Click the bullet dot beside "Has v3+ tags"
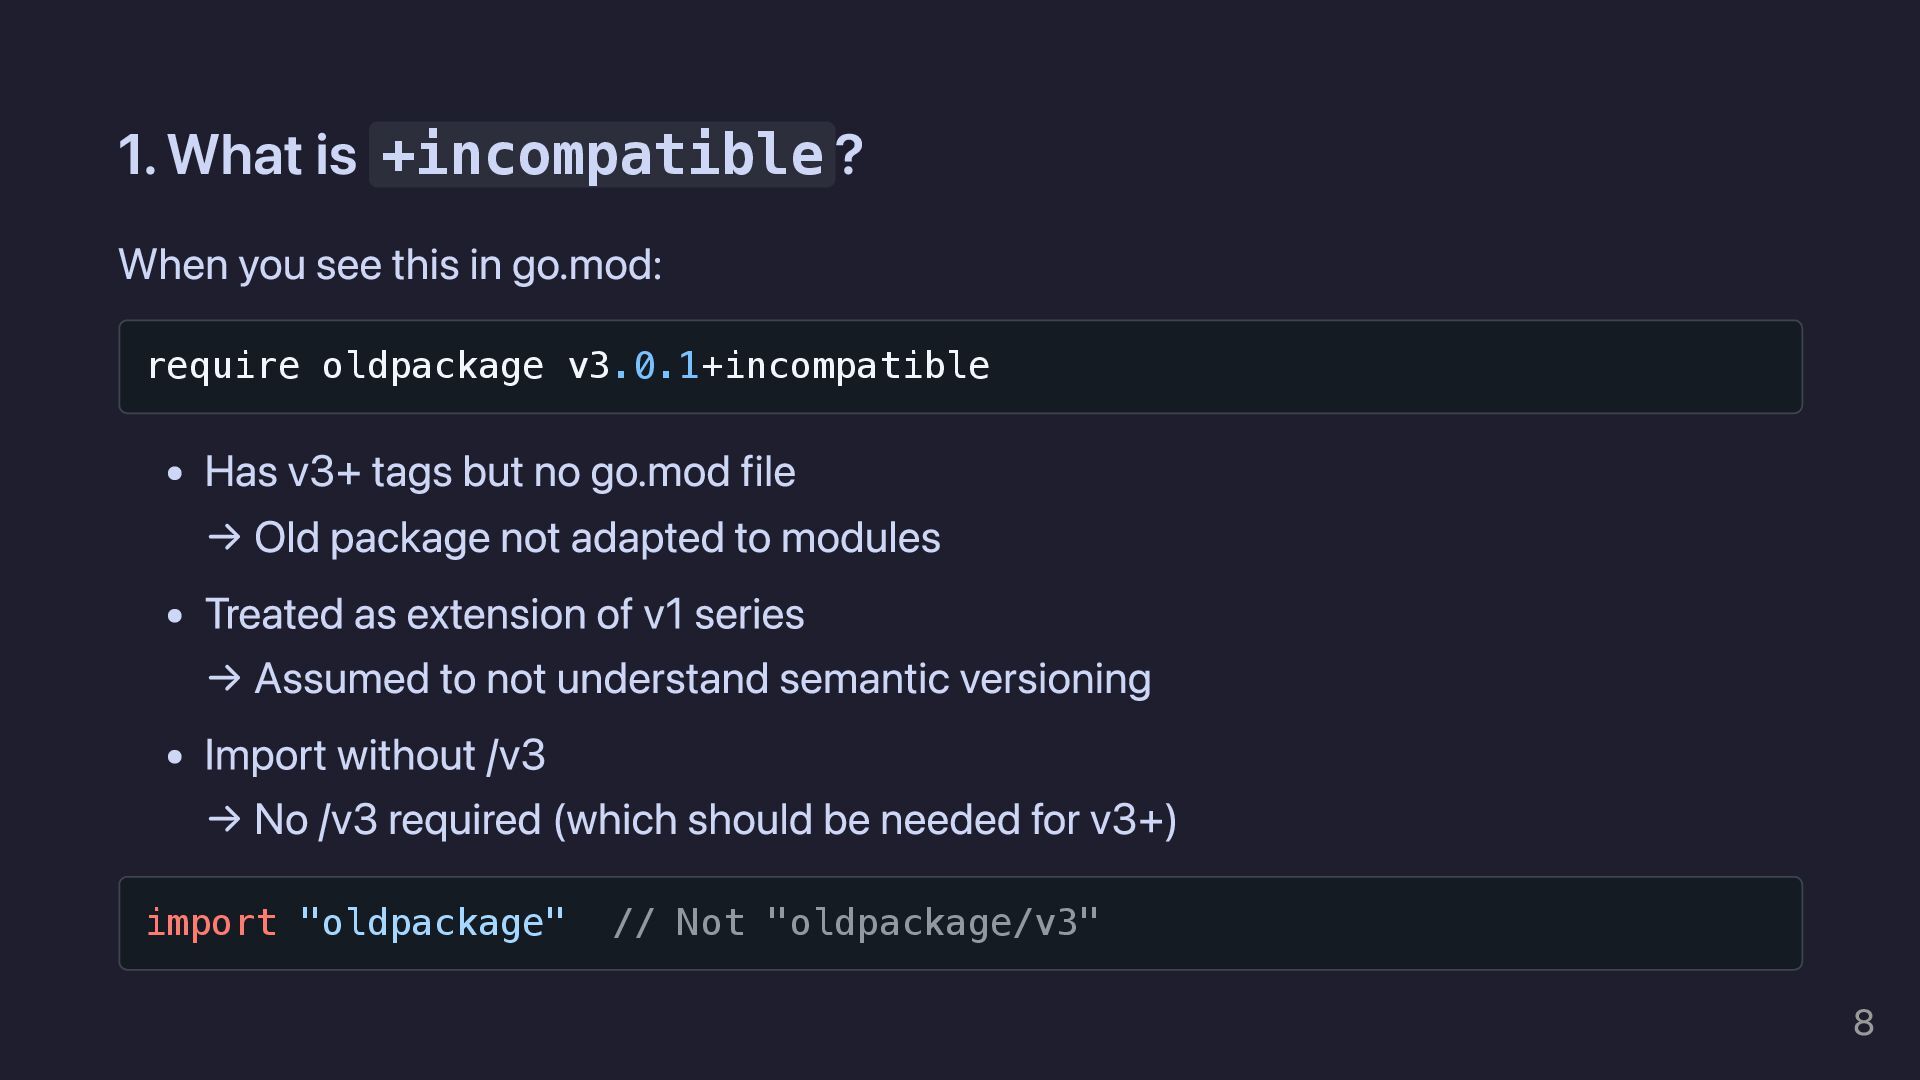 176,473
